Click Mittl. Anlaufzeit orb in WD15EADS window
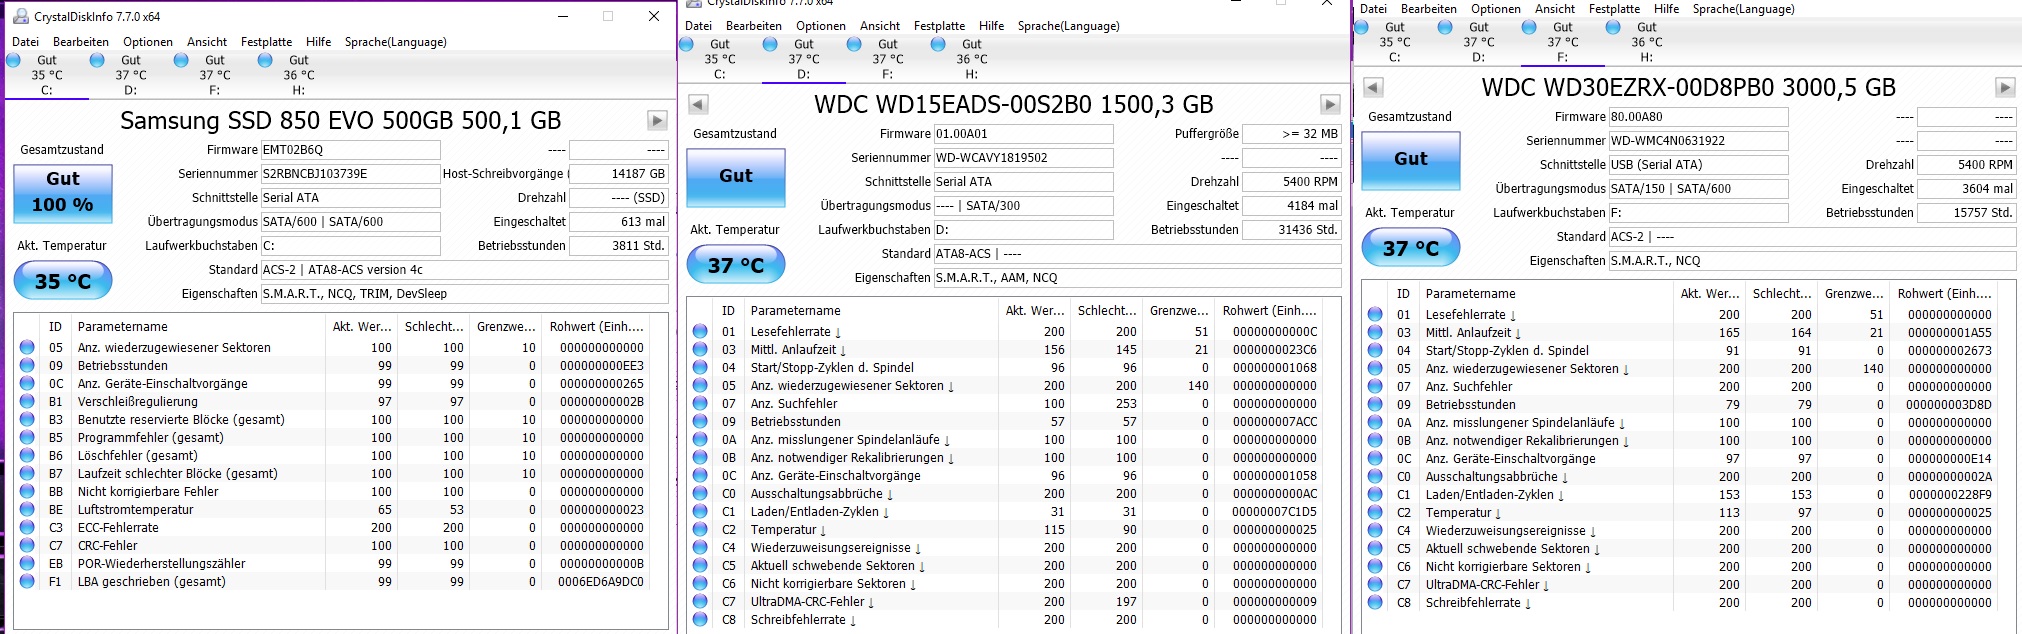Screen dimensions: 2022x634 [x=700, y=349]
